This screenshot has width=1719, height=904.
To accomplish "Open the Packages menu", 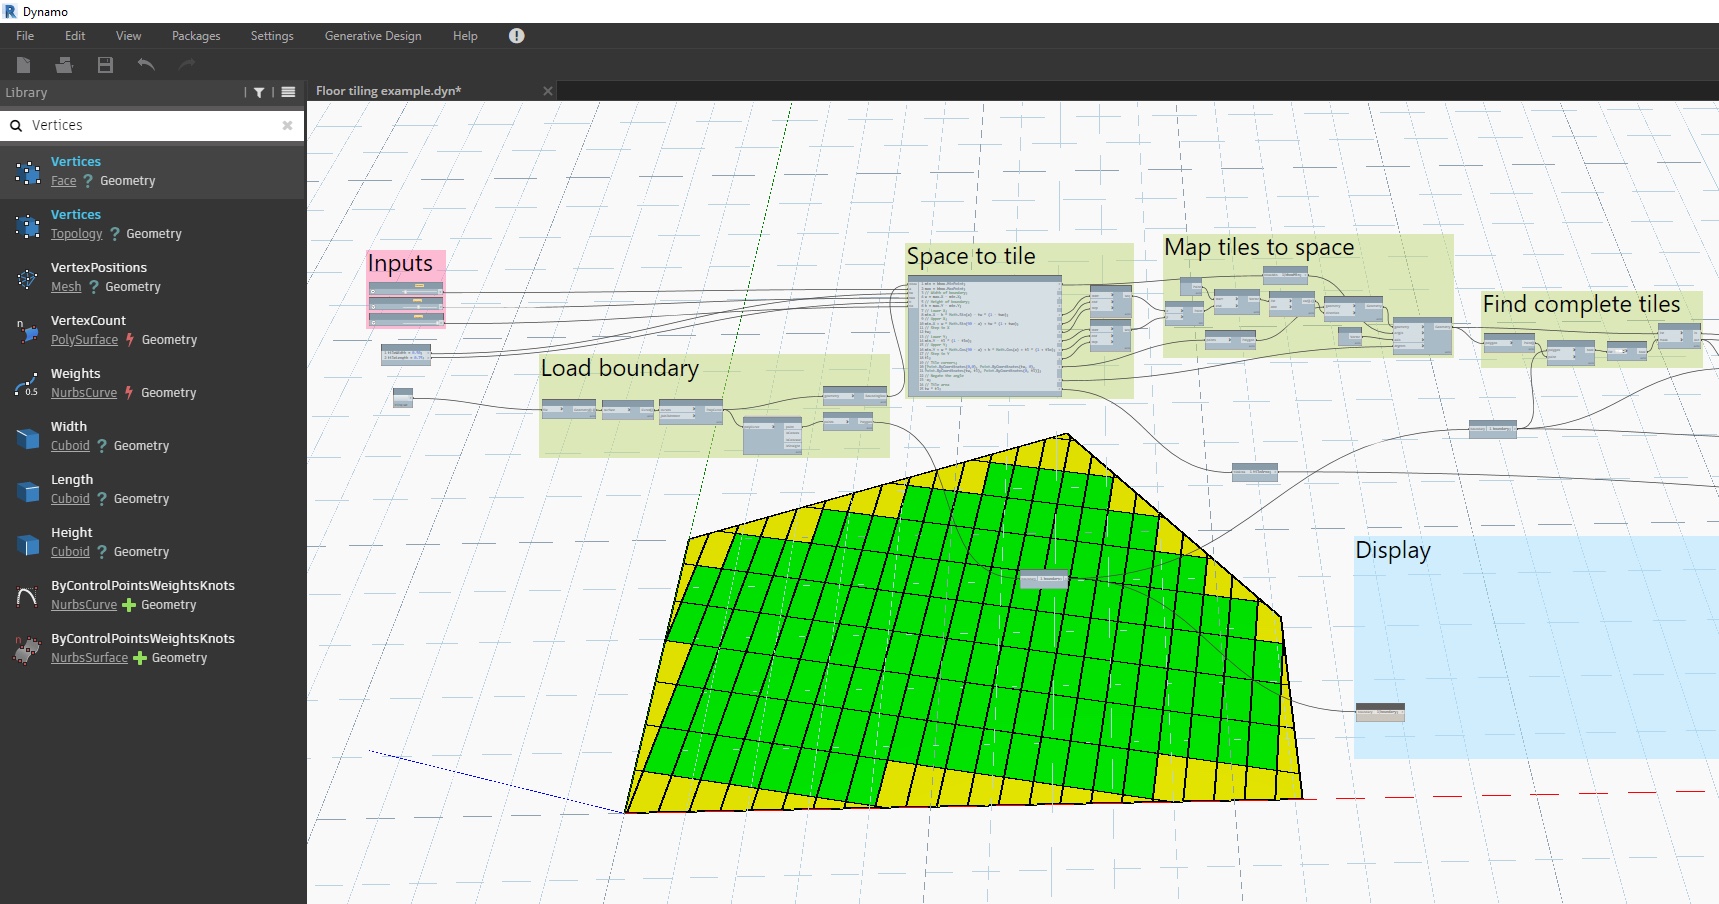I will [x=195, y=35].
